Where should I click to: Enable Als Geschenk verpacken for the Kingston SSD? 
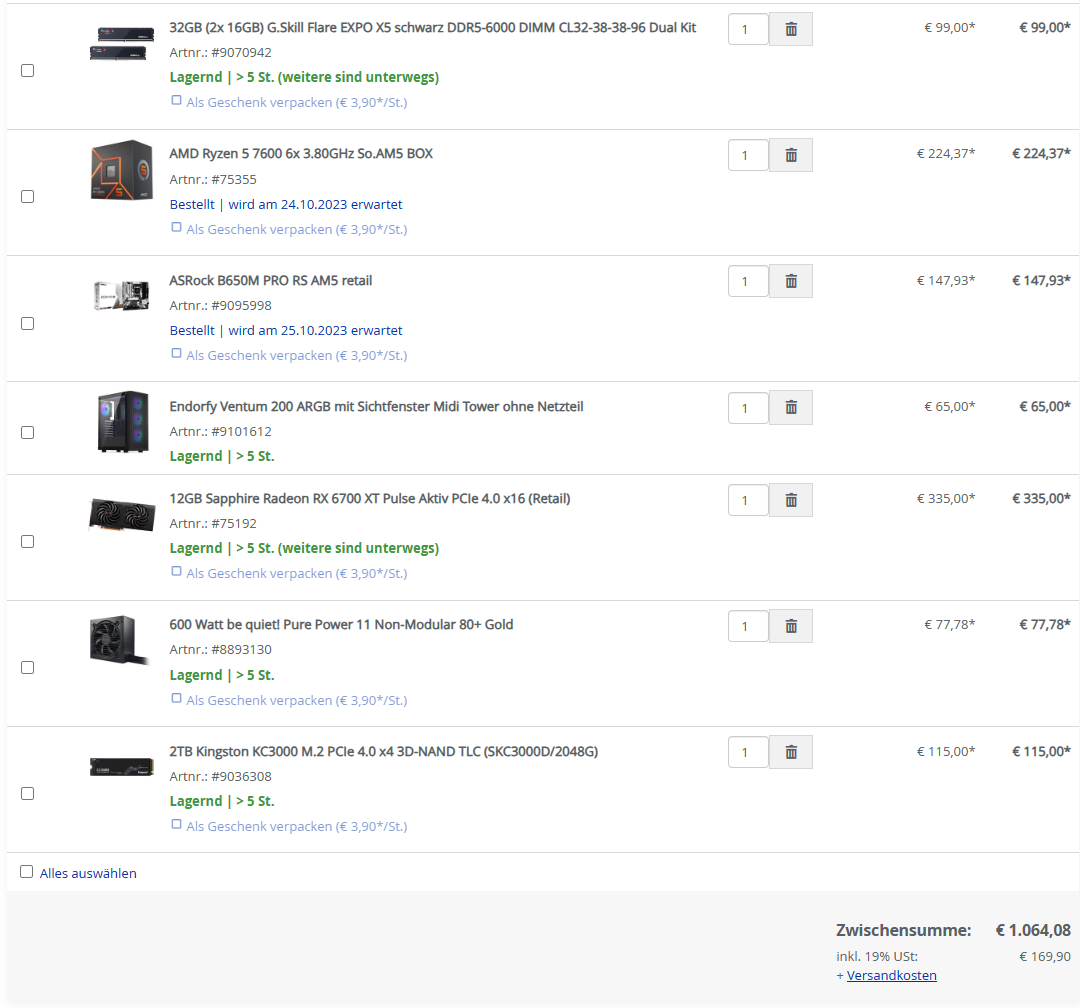(x=176, y=825)
